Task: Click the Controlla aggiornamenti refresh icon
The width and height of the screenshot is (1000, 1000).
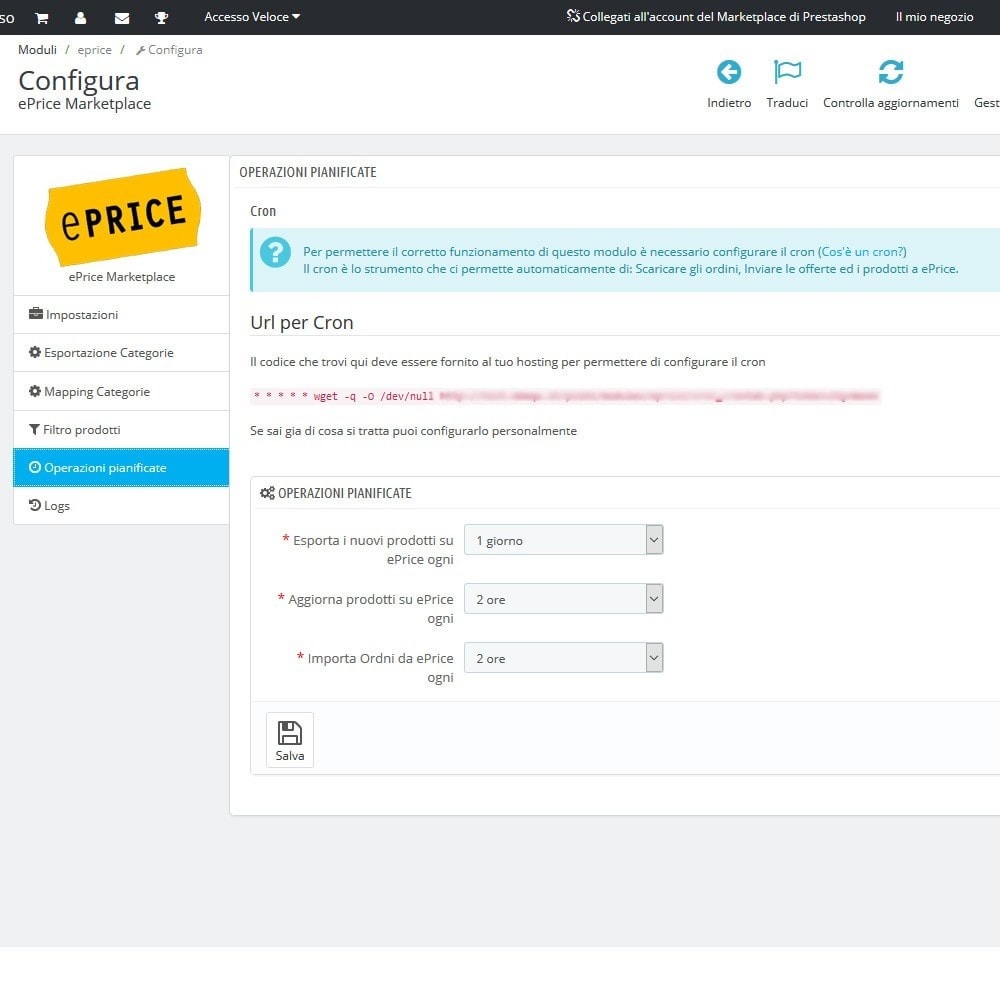Action: [891, 72]
